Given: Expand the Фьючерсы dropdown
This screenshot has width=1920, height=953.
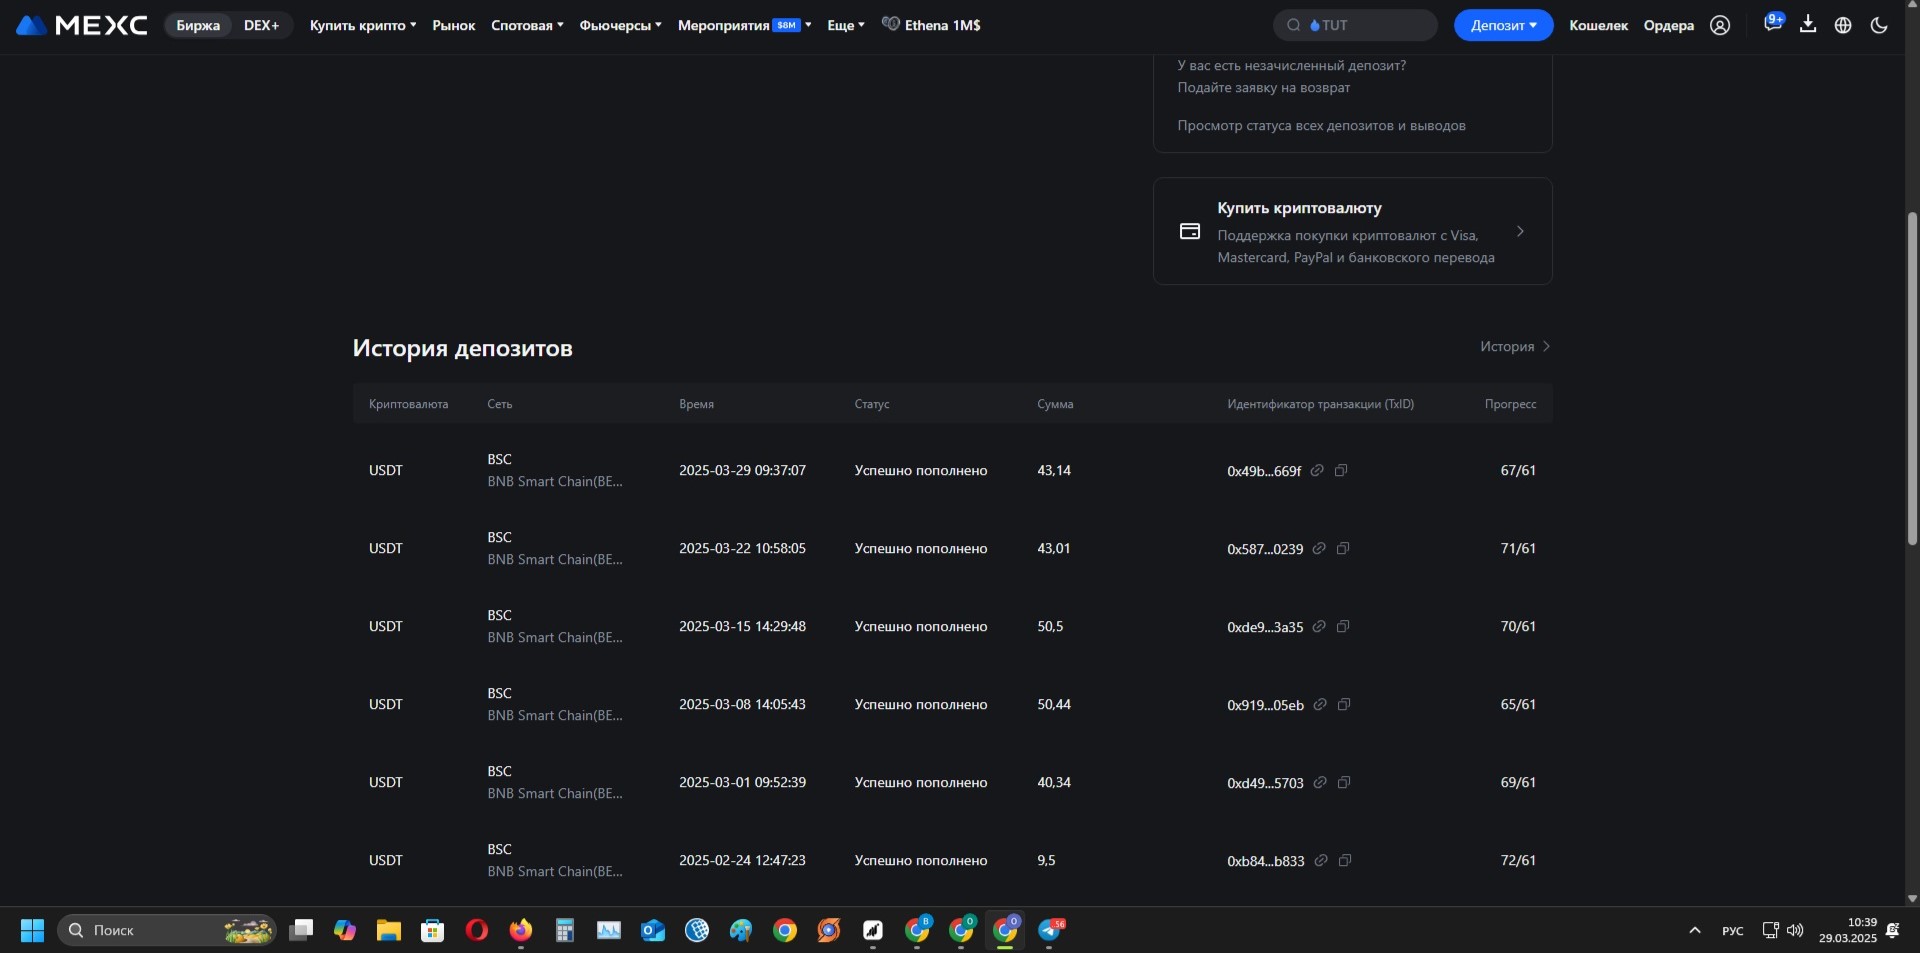Looking at the screenshot, I should point(620,25).
